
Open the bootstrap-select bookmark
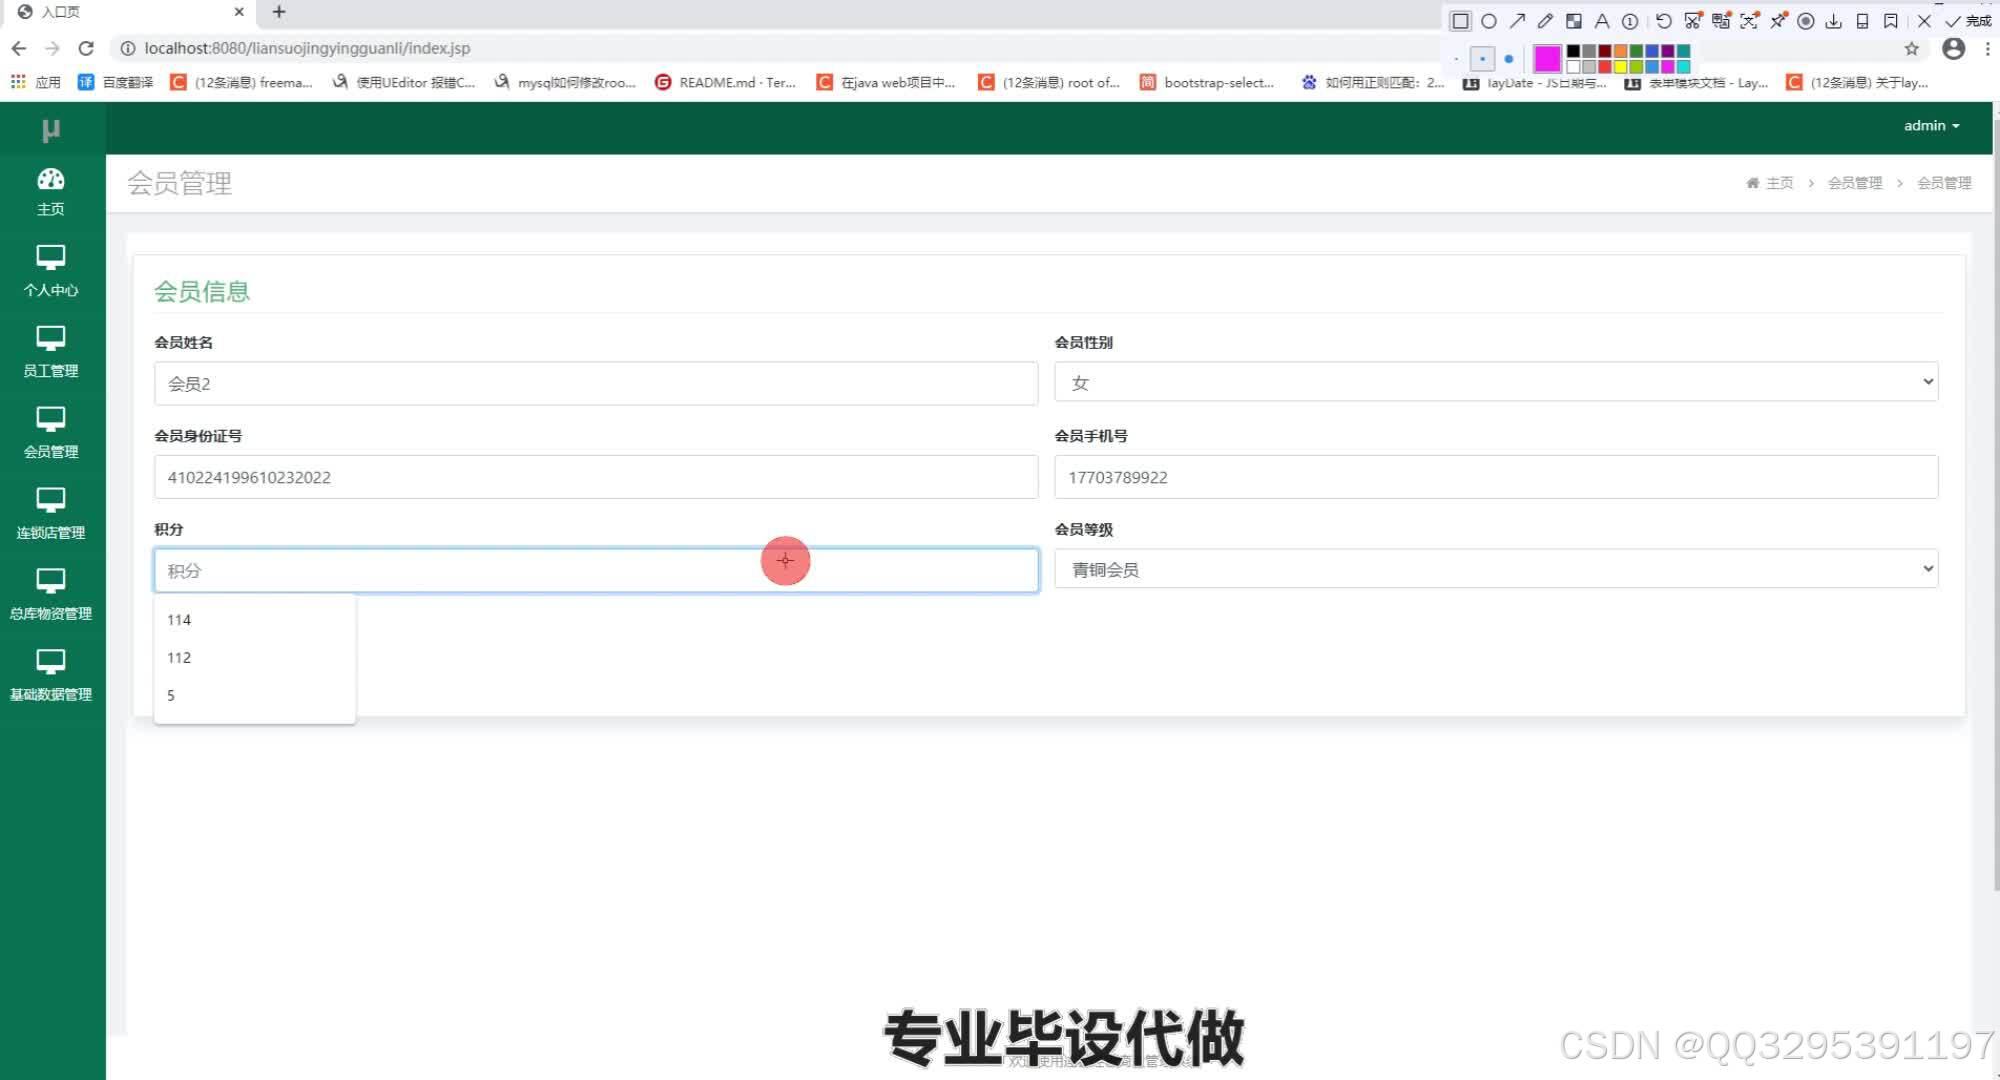(x=1207, y=82)
